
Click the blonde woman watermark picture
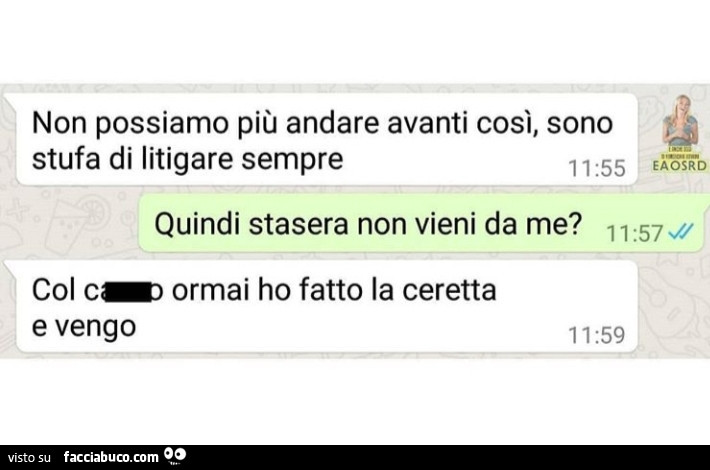[x=680, y=121]
